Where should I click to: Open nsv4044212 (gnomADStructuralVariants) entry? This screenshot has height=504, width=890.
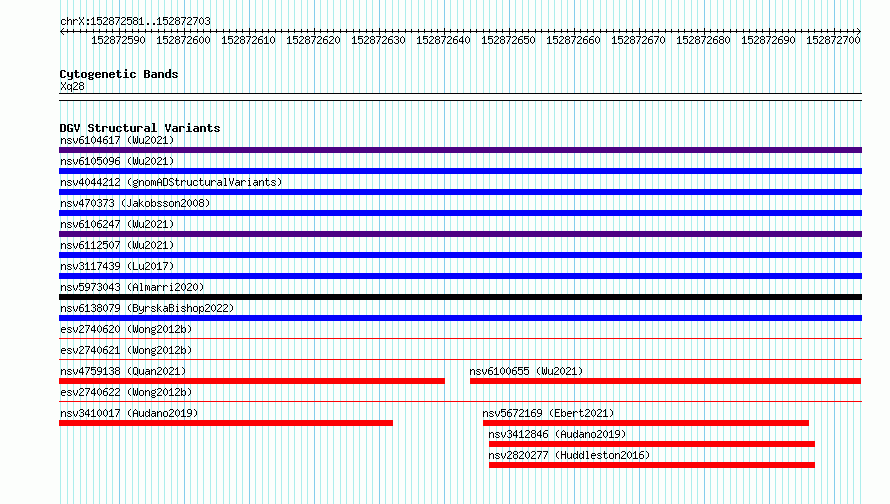(171, 182)
